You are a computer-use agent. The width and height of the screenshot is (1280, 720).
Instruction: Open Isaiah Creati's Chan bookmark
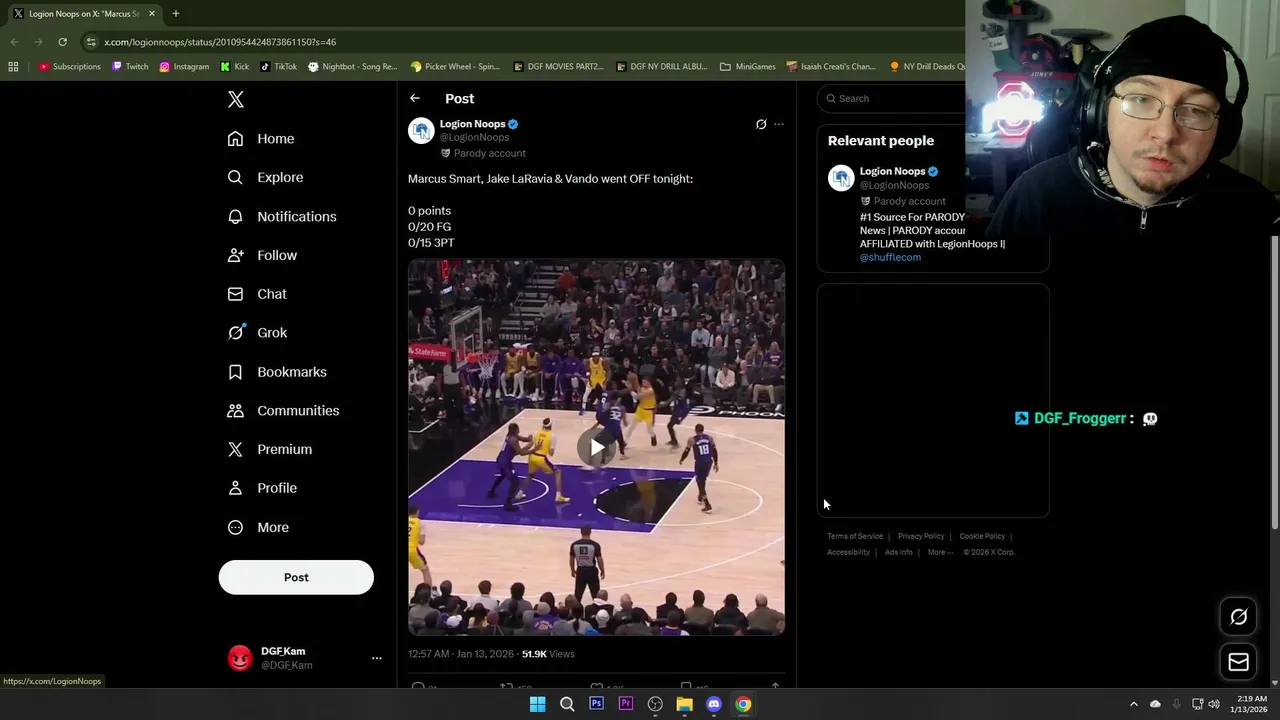(x=831, y=67)
